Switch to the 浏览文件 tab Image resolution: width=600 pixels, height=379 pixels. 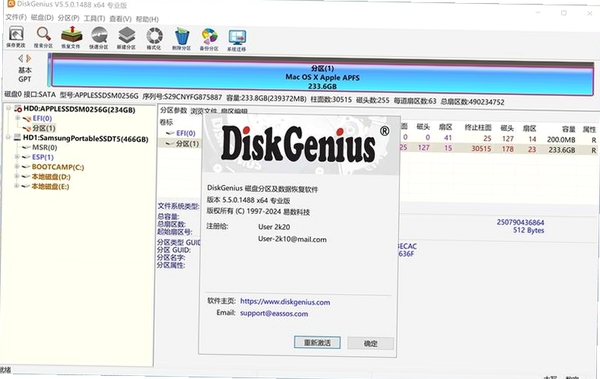(204, 111)
